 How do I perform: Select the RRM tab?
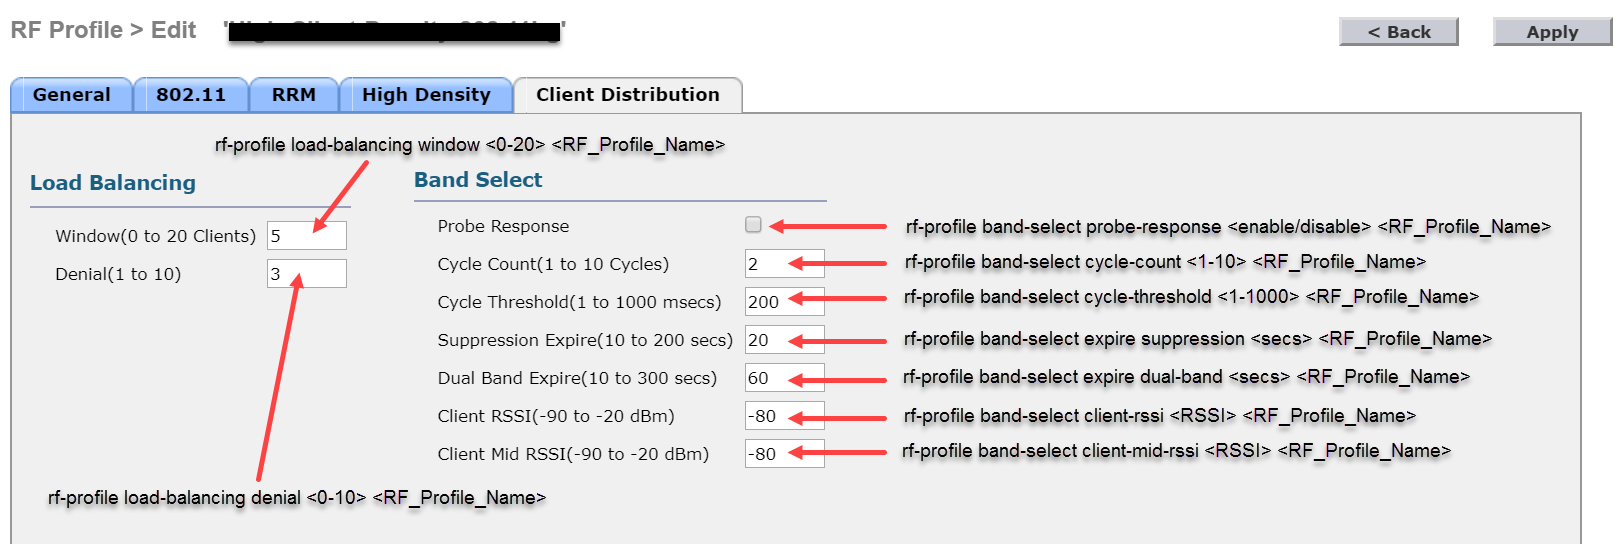click(x=293, y=95)
